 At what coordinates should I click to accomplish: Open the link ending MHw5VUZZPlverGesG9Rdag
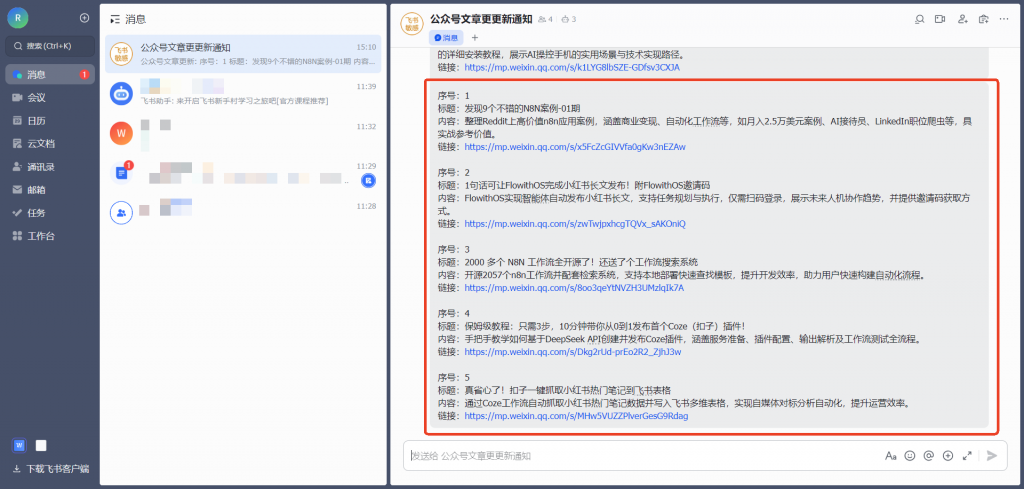[576, 416]
